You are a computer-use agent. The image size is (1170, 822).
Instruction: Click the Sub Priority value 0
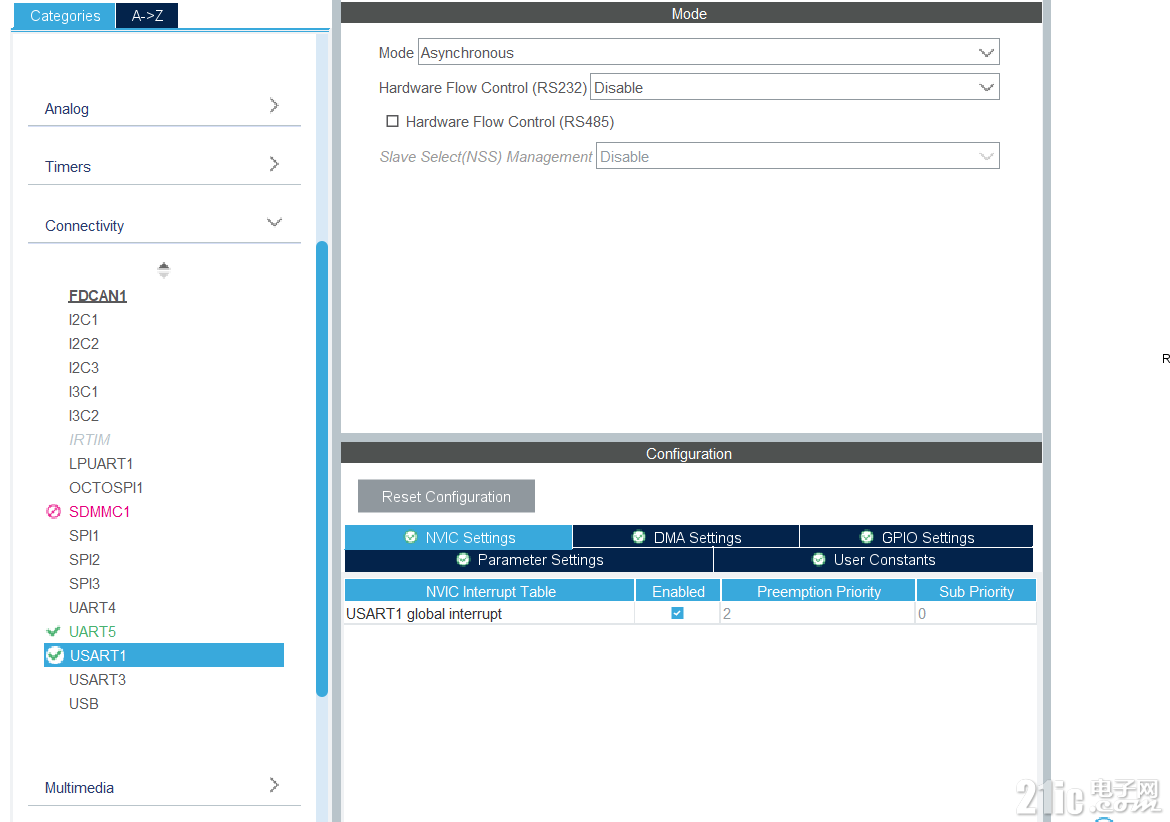976,613
